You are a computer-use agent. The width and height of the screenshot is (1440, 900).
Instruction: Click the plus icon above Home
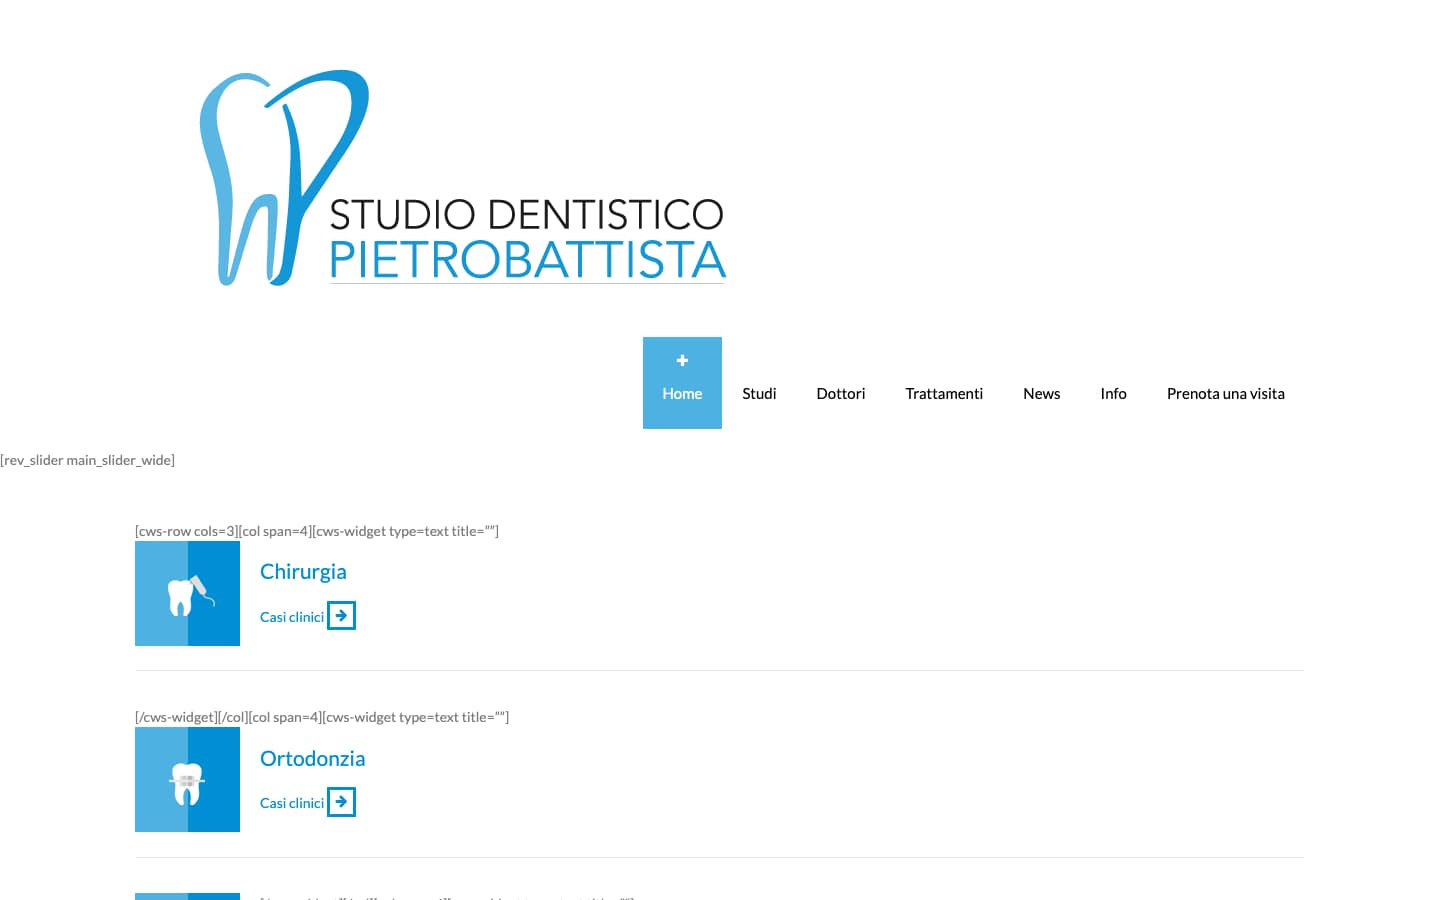[x=682, y=360]
